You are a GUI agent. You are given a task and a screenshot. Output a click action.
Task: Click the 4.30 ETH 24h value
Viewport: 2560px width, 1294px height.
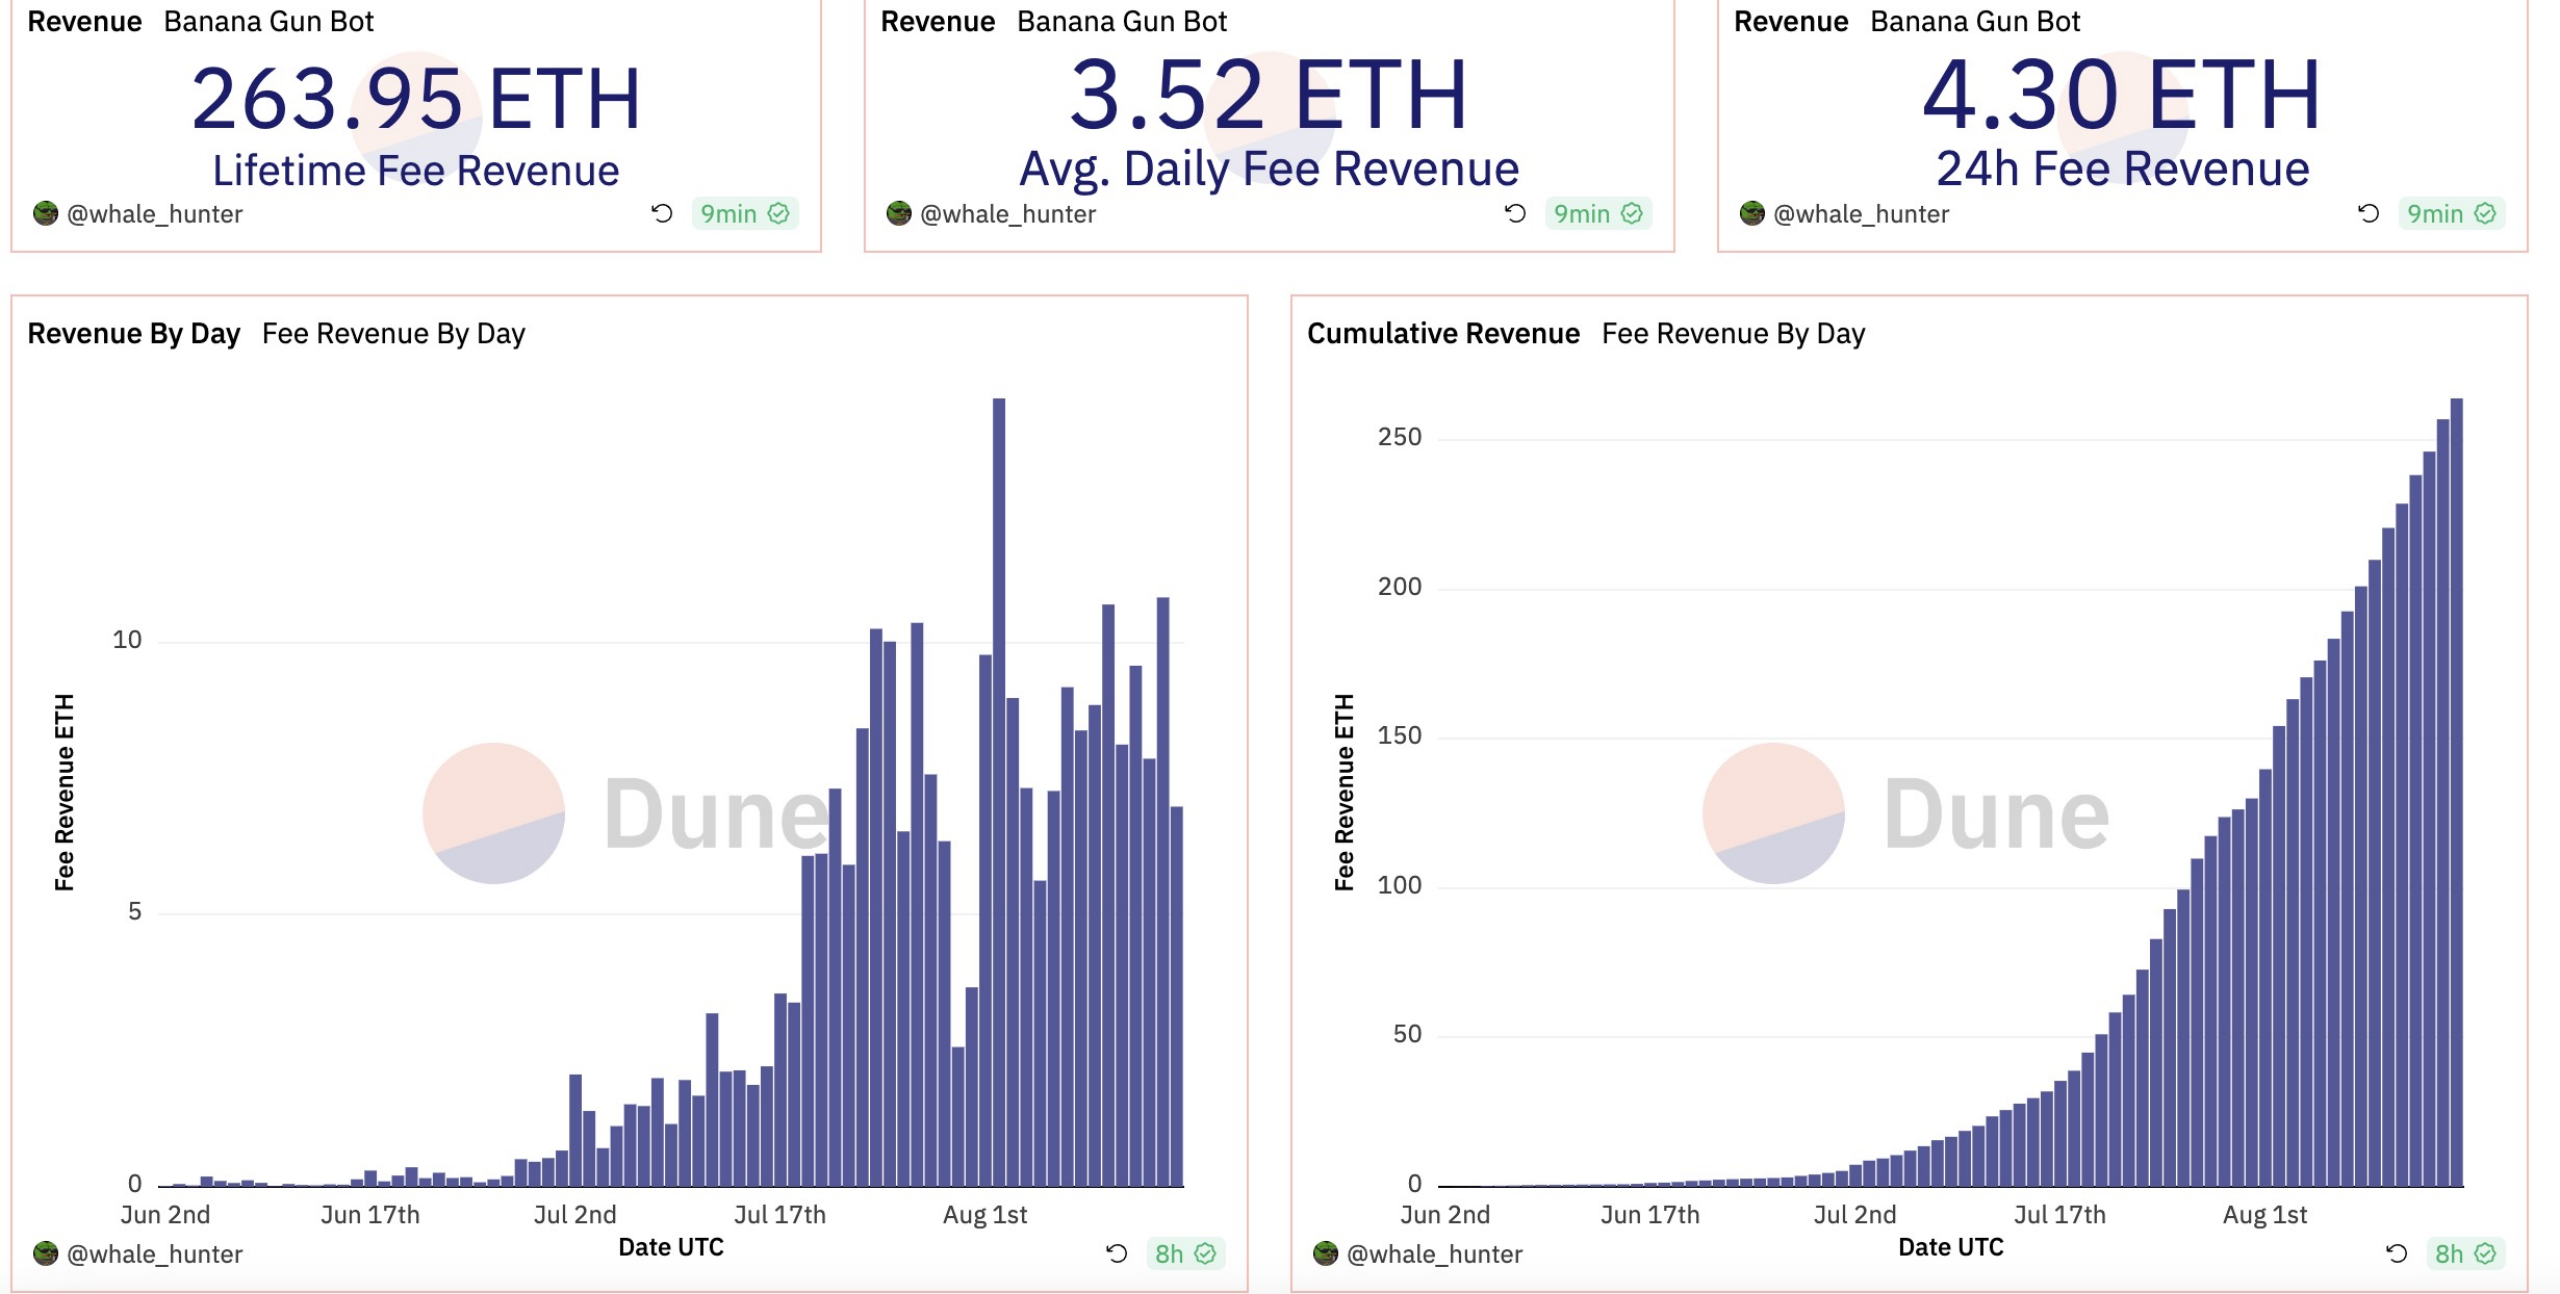pos(2122,94)
